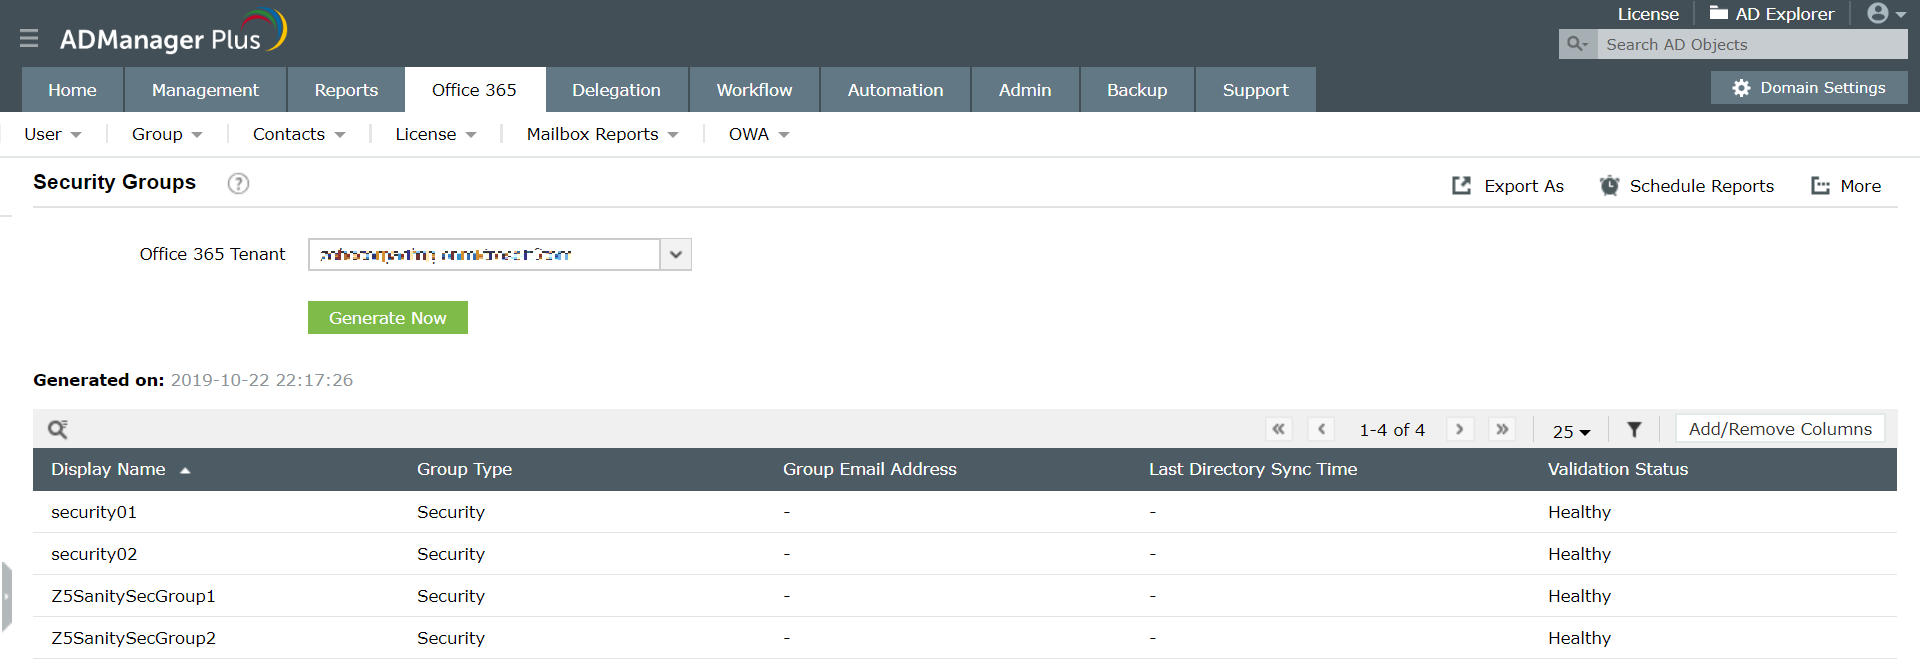
Task: Go to first page of results
Action: [1278, 429]
